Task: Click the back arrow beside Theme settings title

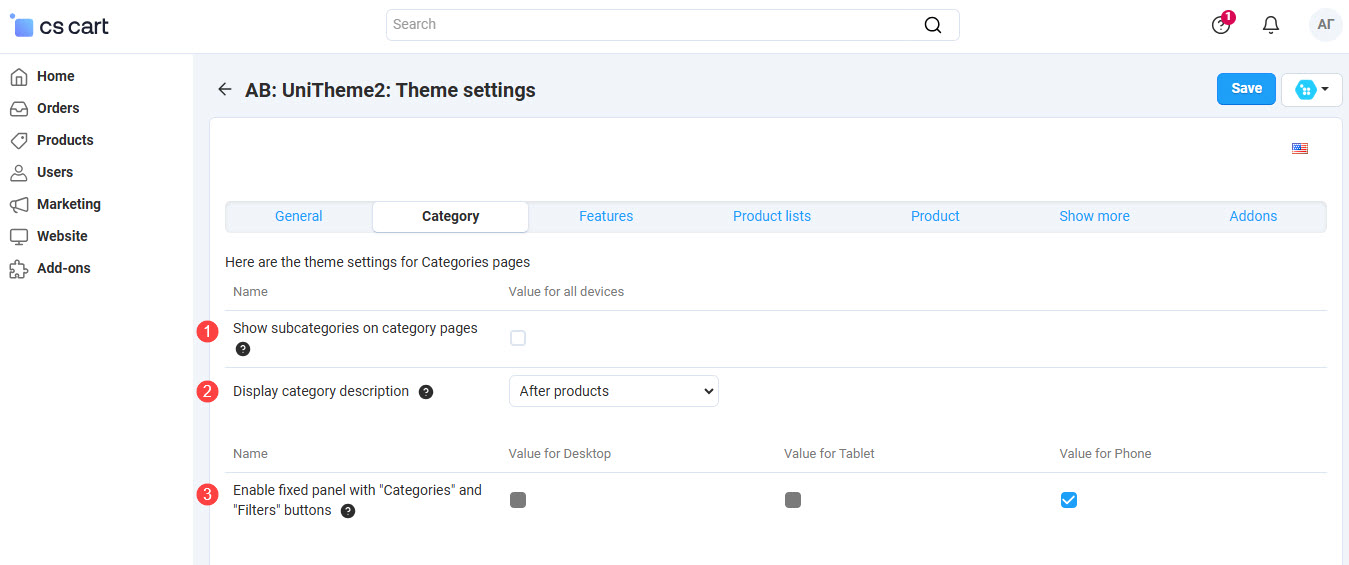Action: coord(224,90)
